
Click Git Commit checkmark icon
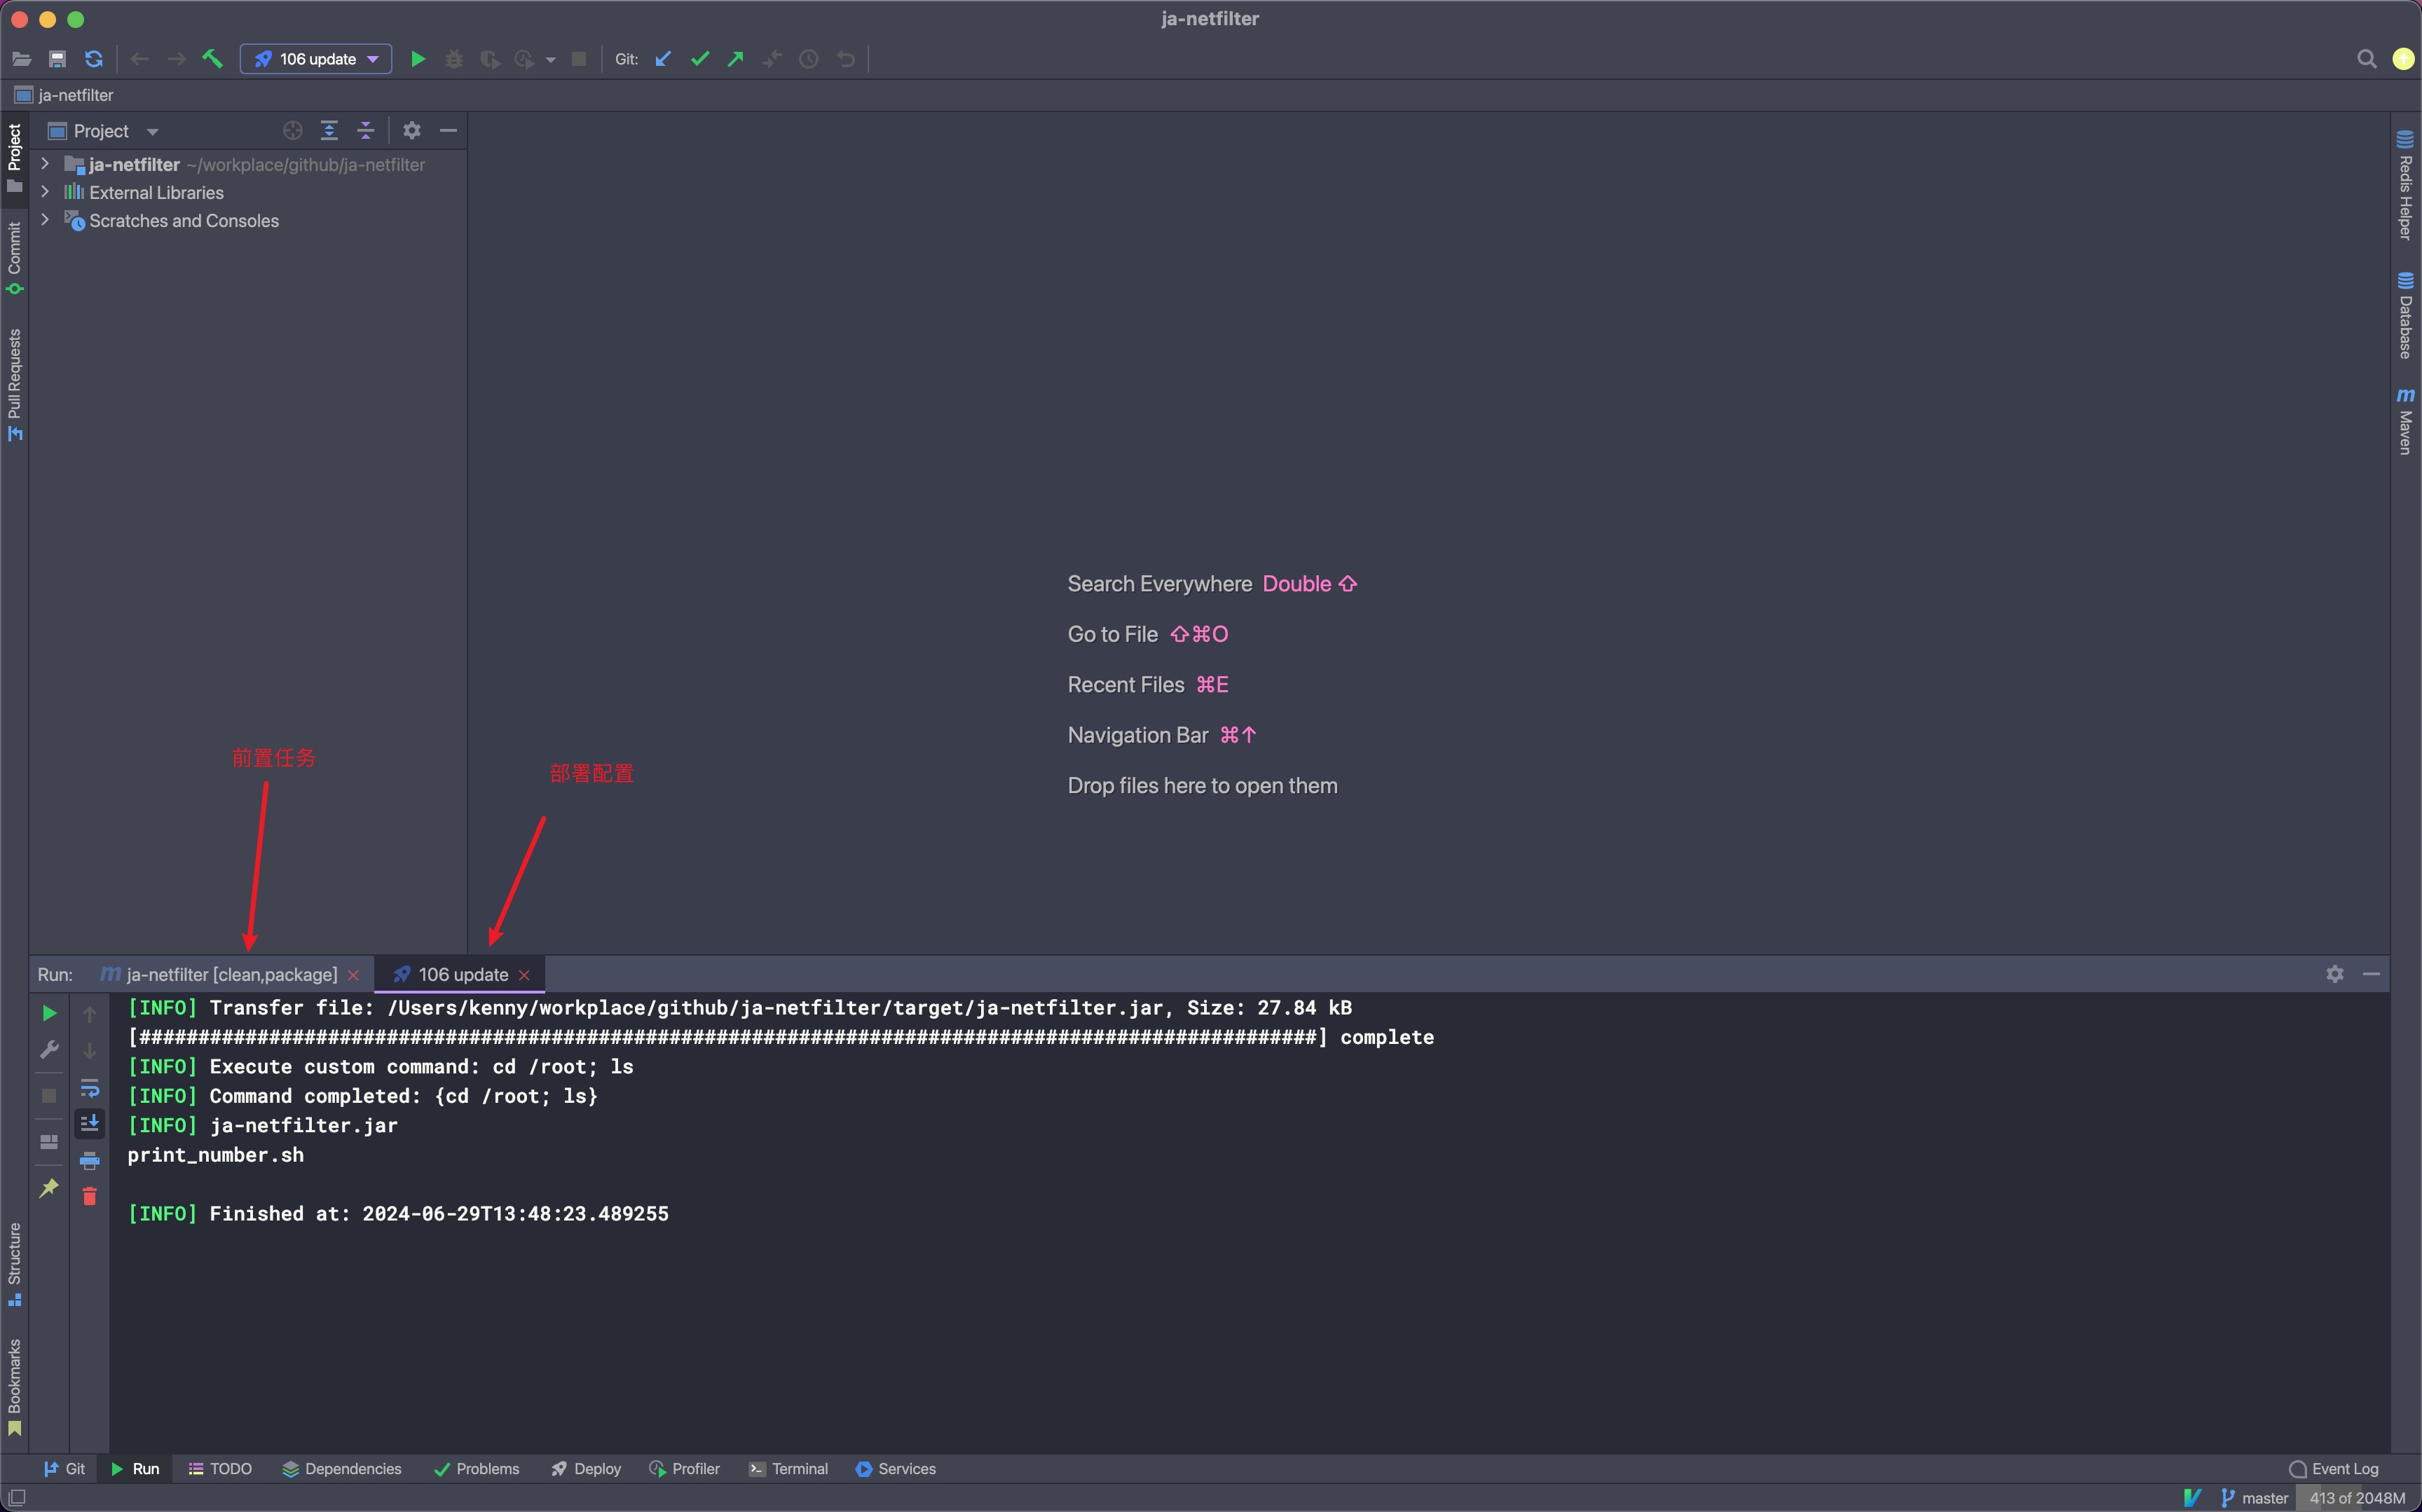point(700,59)
